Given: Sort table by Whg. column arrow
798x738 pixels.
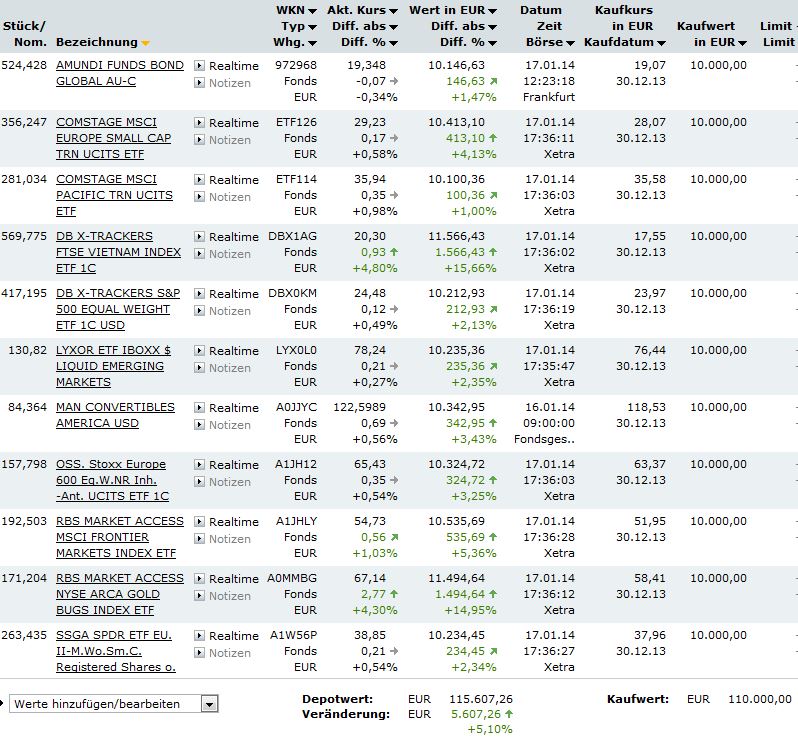Looking at the screenshot, I should point(312,44).
